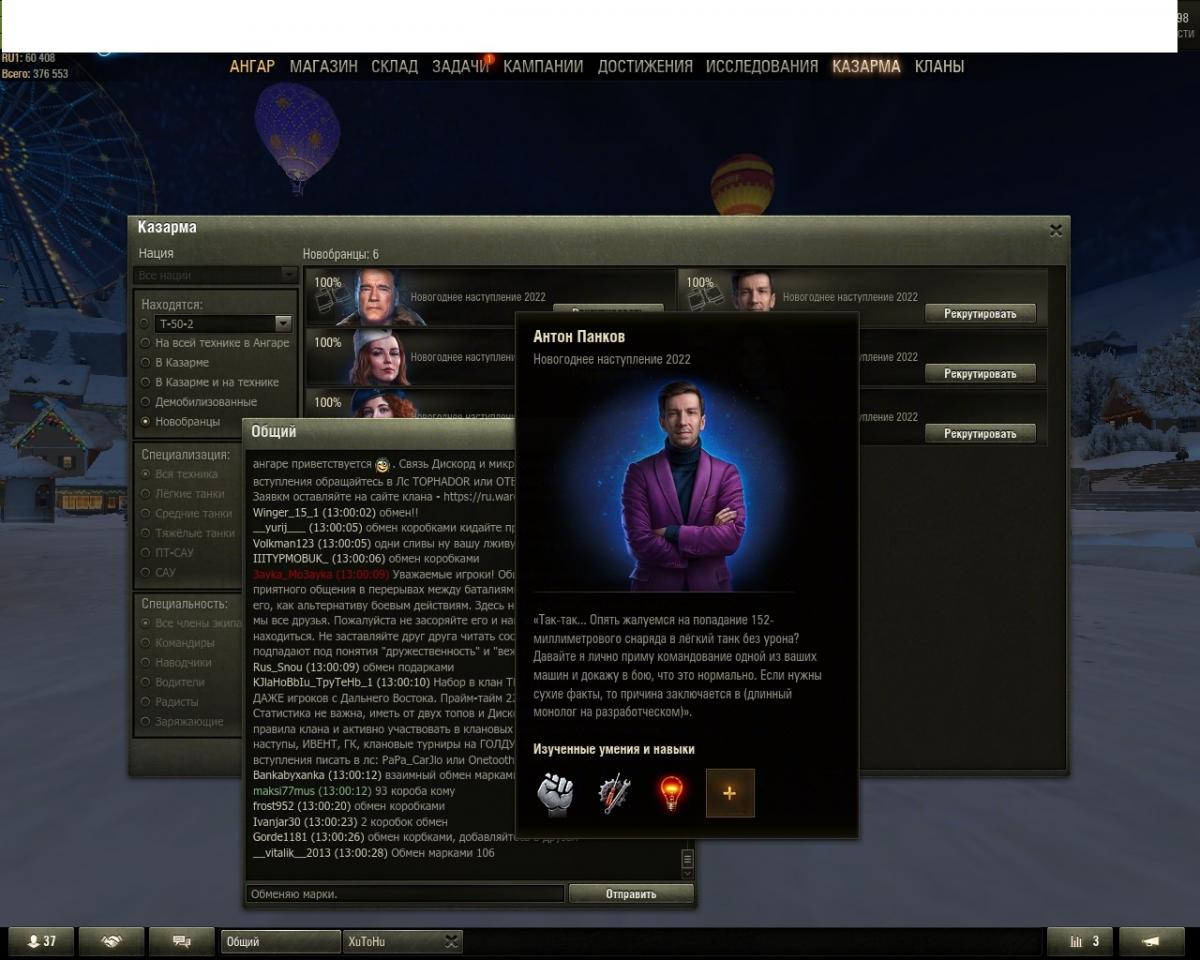Open the ЗАДАЧИ menu
This screenshot has width=1200, height=960.
[460, 67]
